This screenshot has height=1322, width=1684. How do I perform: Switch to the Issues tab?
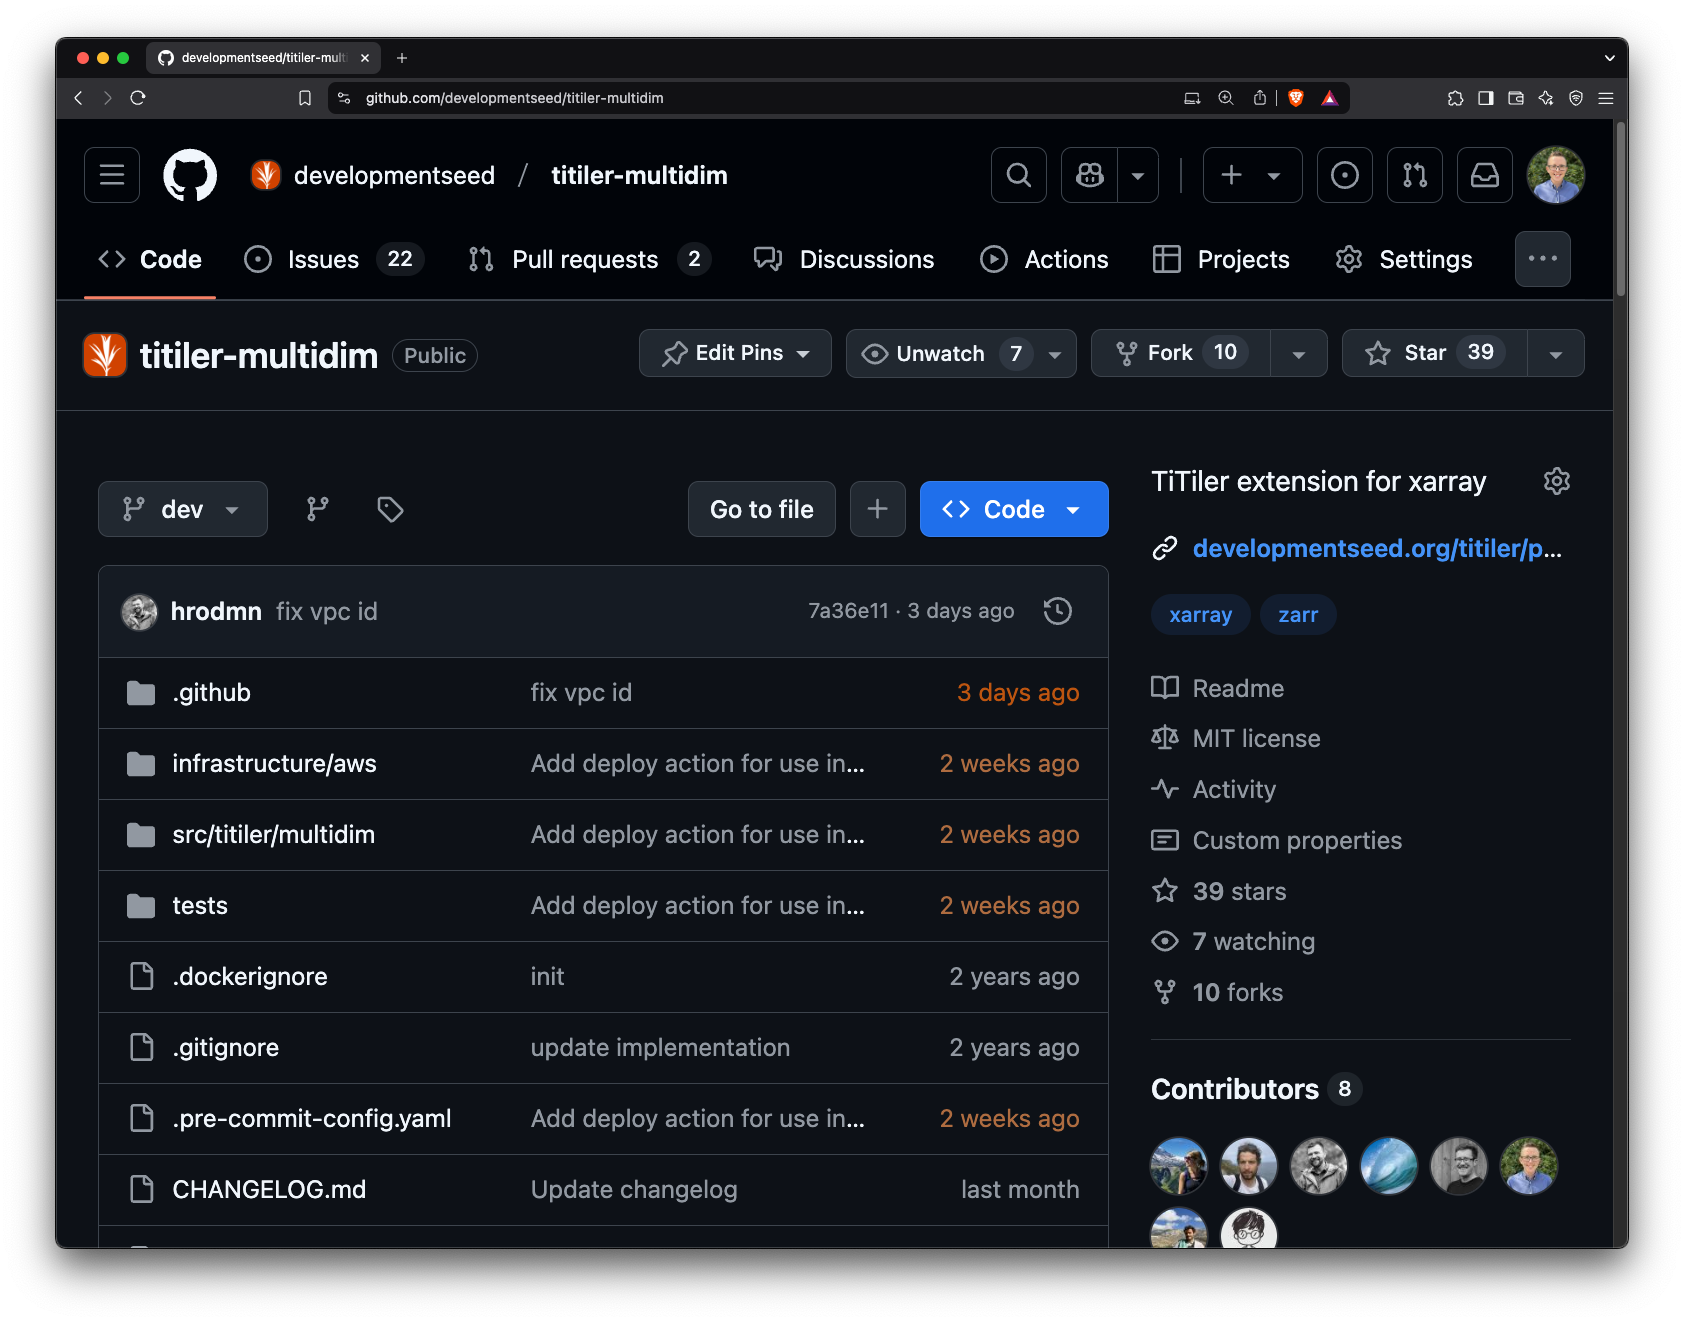pyautogui.click(x=322, y=259)
